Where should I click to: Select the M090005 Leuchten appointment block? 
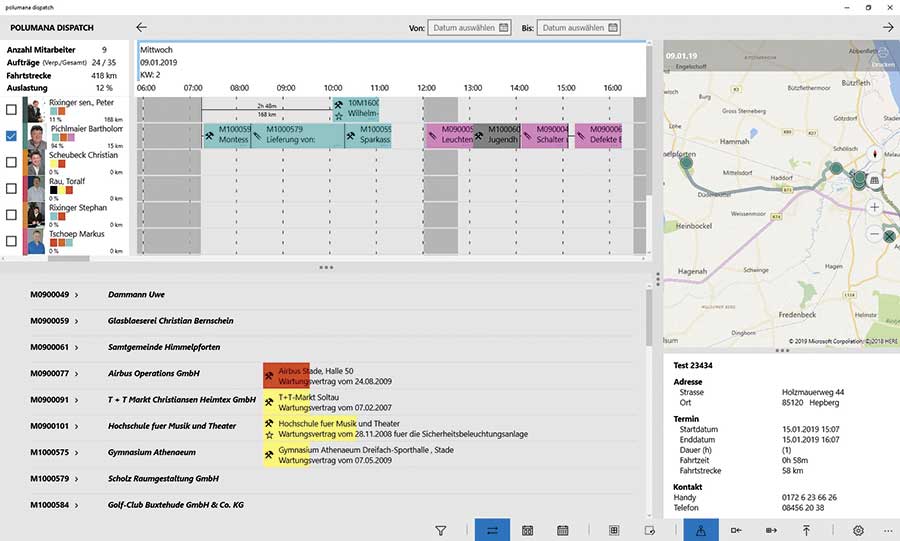[x=449, y=135]
